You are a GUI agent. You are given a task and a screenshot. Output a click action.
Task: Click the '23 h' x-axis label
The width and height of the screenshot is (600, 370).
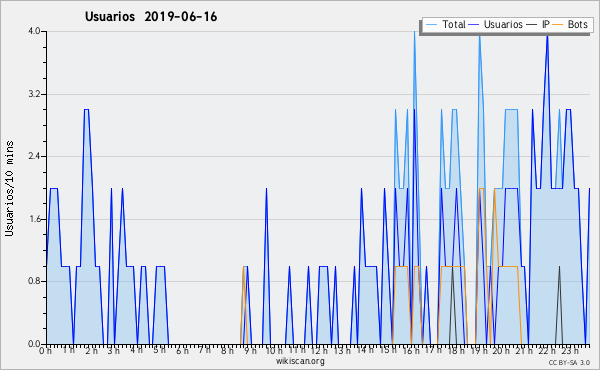click(x=569, y=351)
